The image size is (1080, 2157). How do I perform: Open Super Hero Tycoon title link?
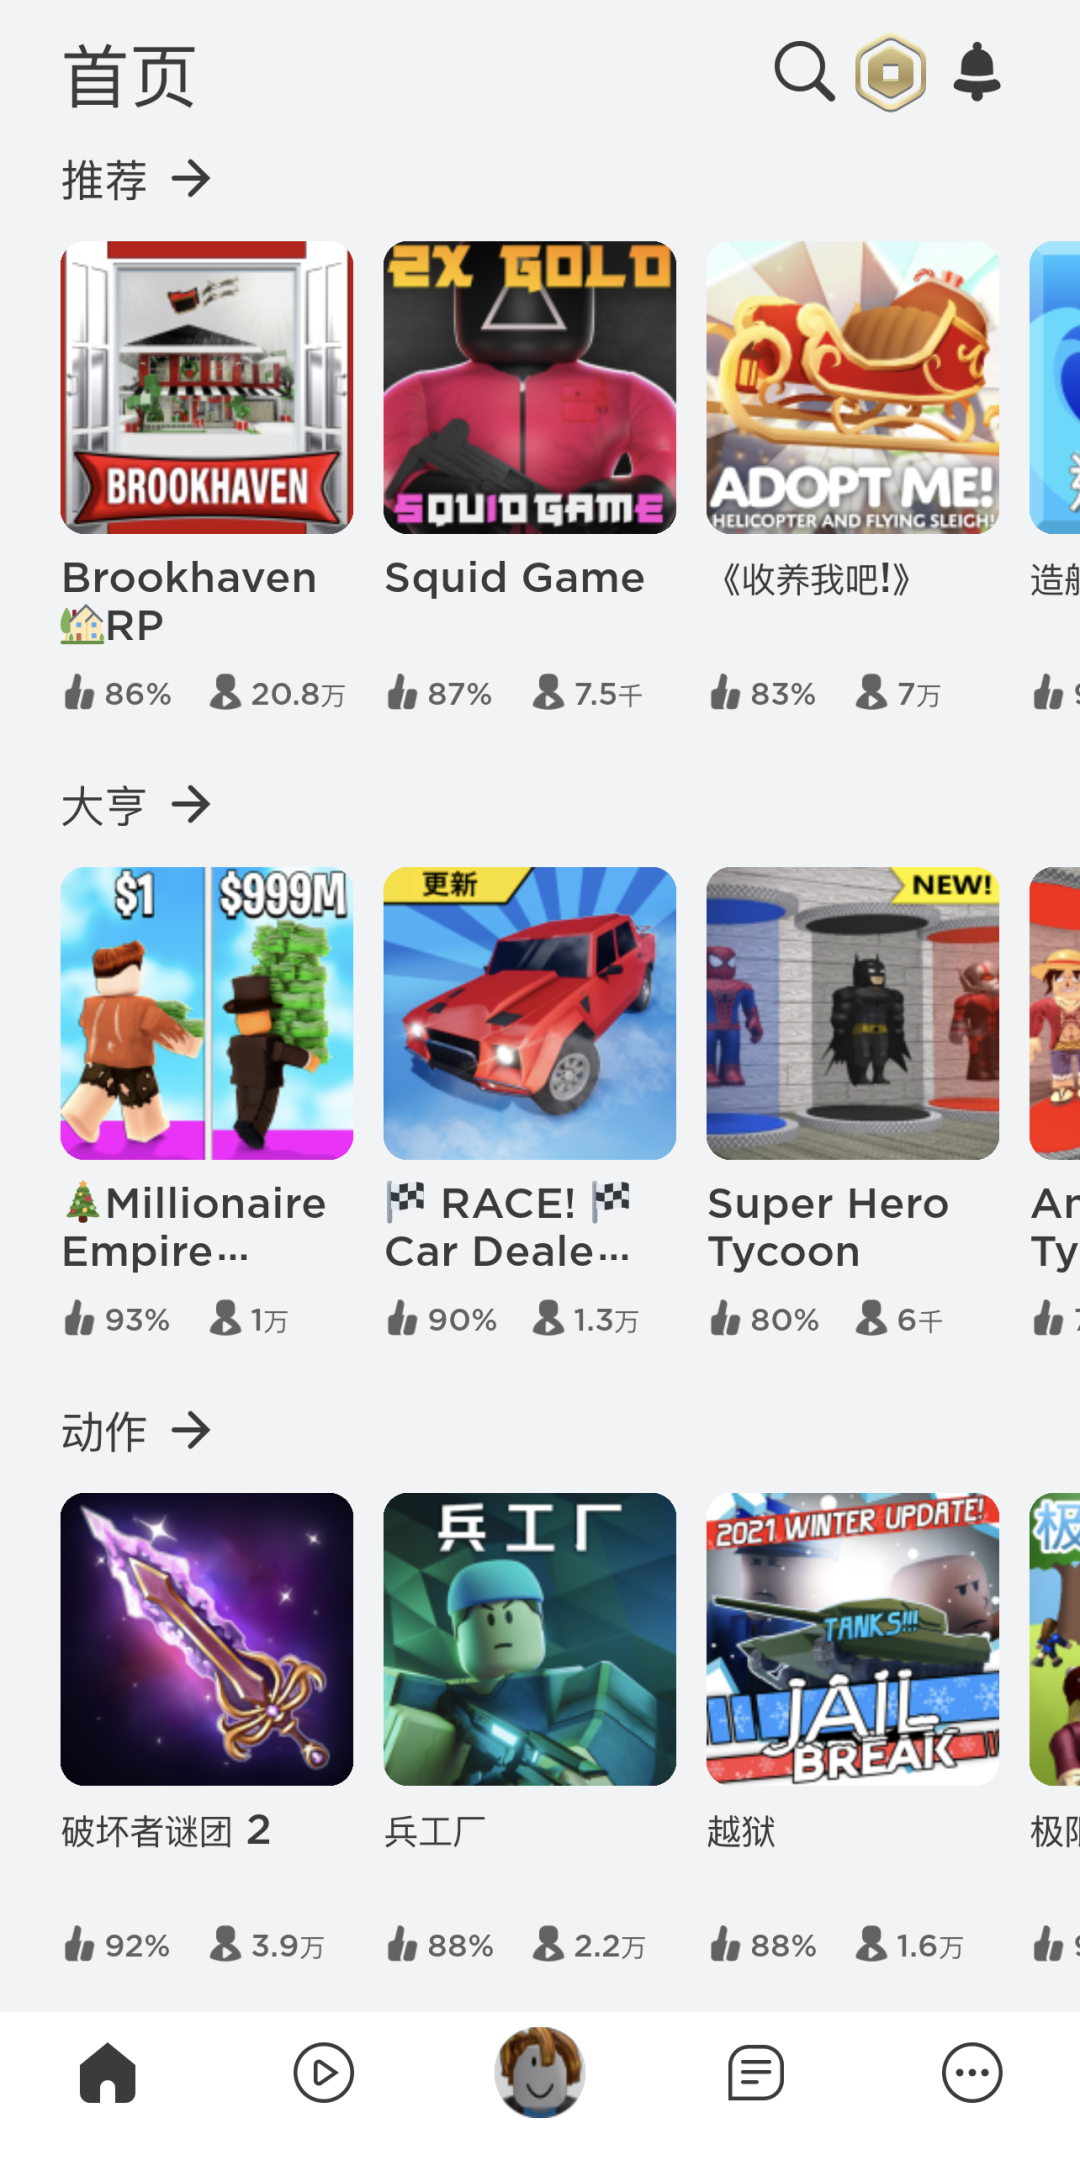click(828, 1227)
